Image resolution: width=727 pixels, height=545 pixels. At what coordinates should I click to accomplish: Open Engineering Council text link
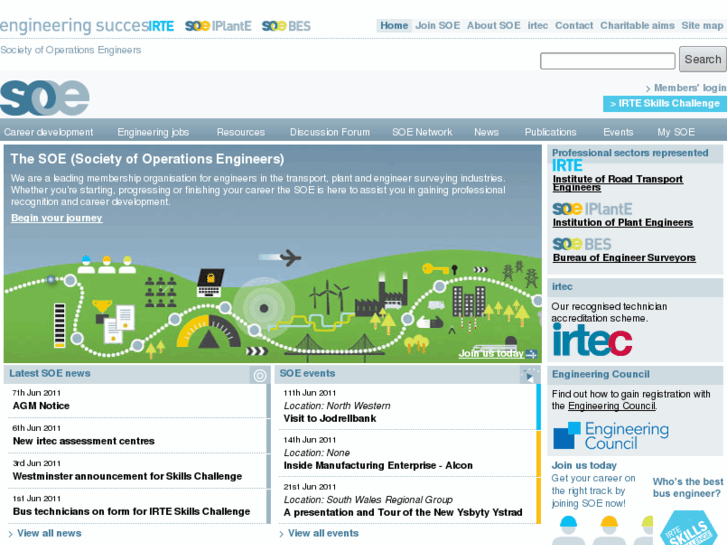612,406
